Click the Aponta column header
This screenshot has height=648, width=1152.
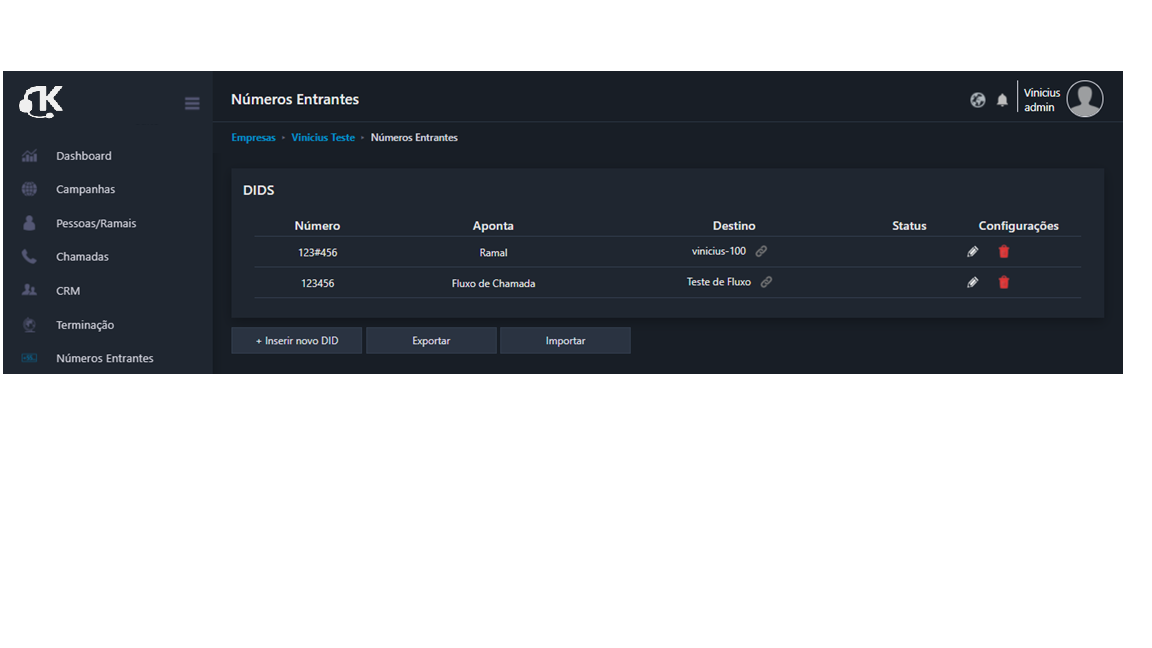493,226
